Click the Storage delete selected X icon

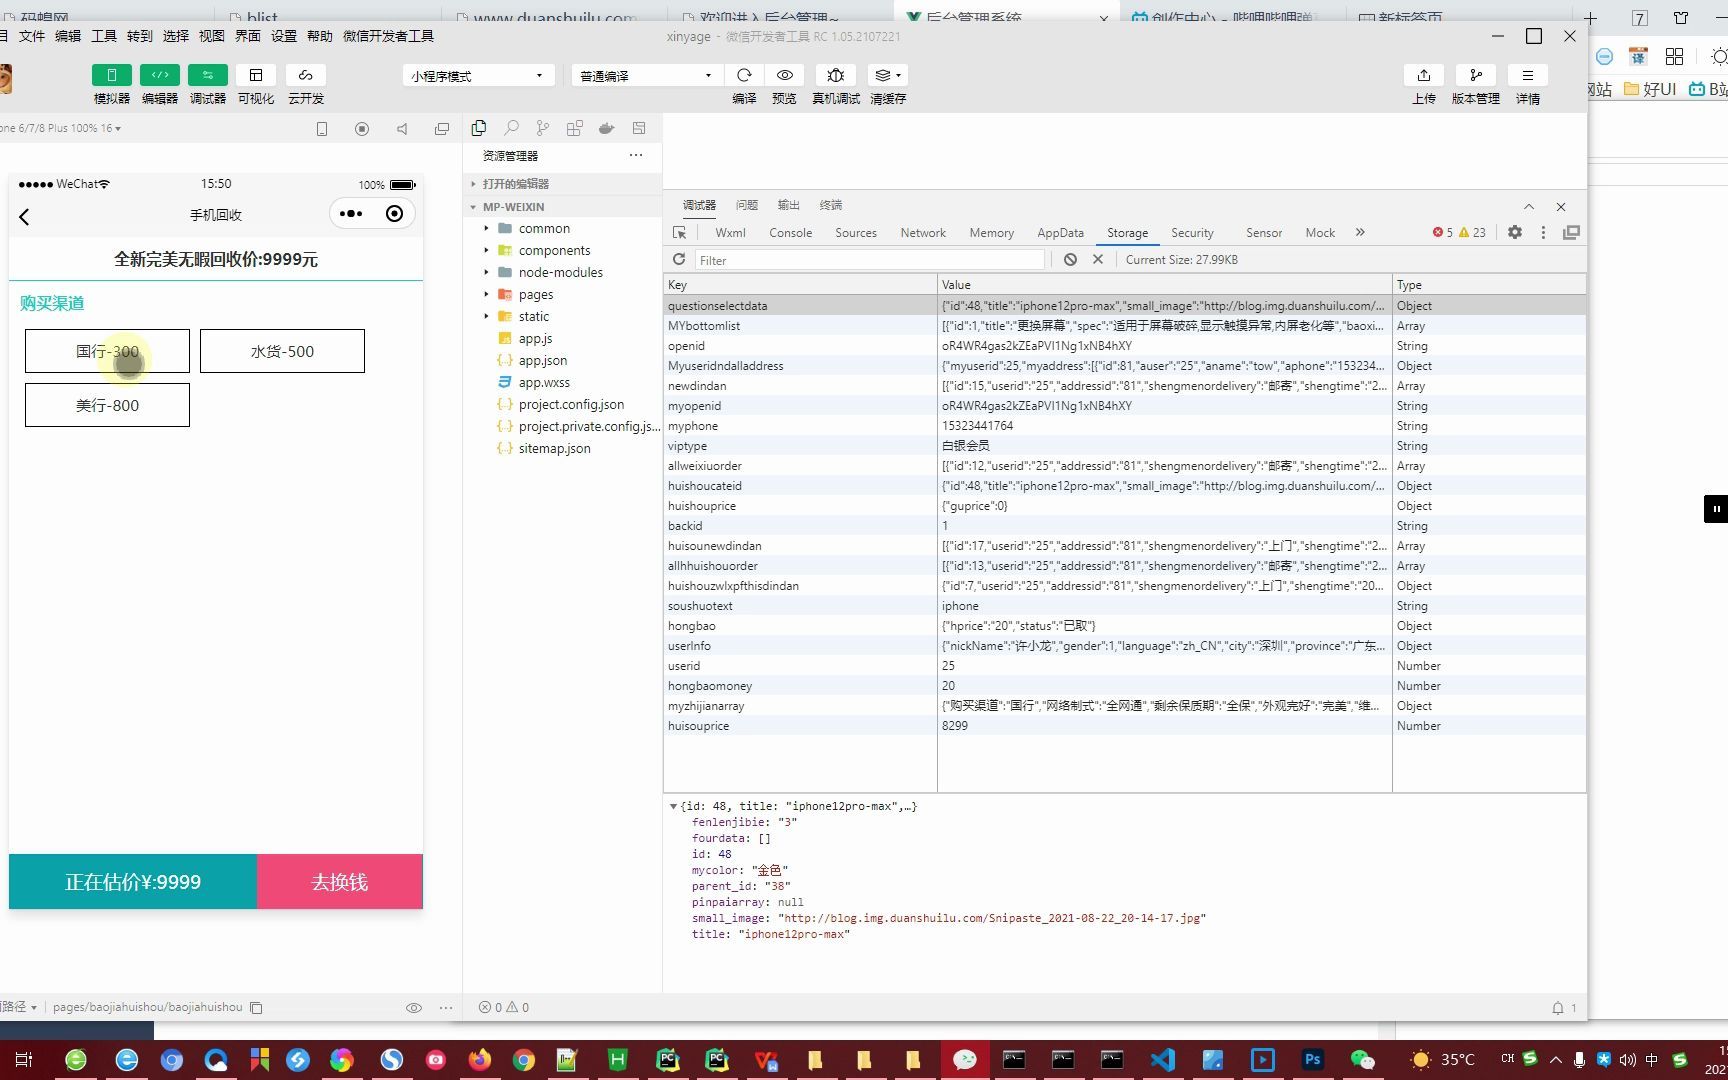pyautogui.click(x=1098, y=259)
